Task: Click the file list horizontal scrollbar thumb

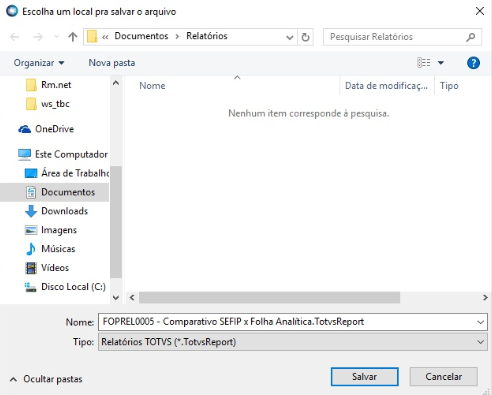Action: click(269, 297)
